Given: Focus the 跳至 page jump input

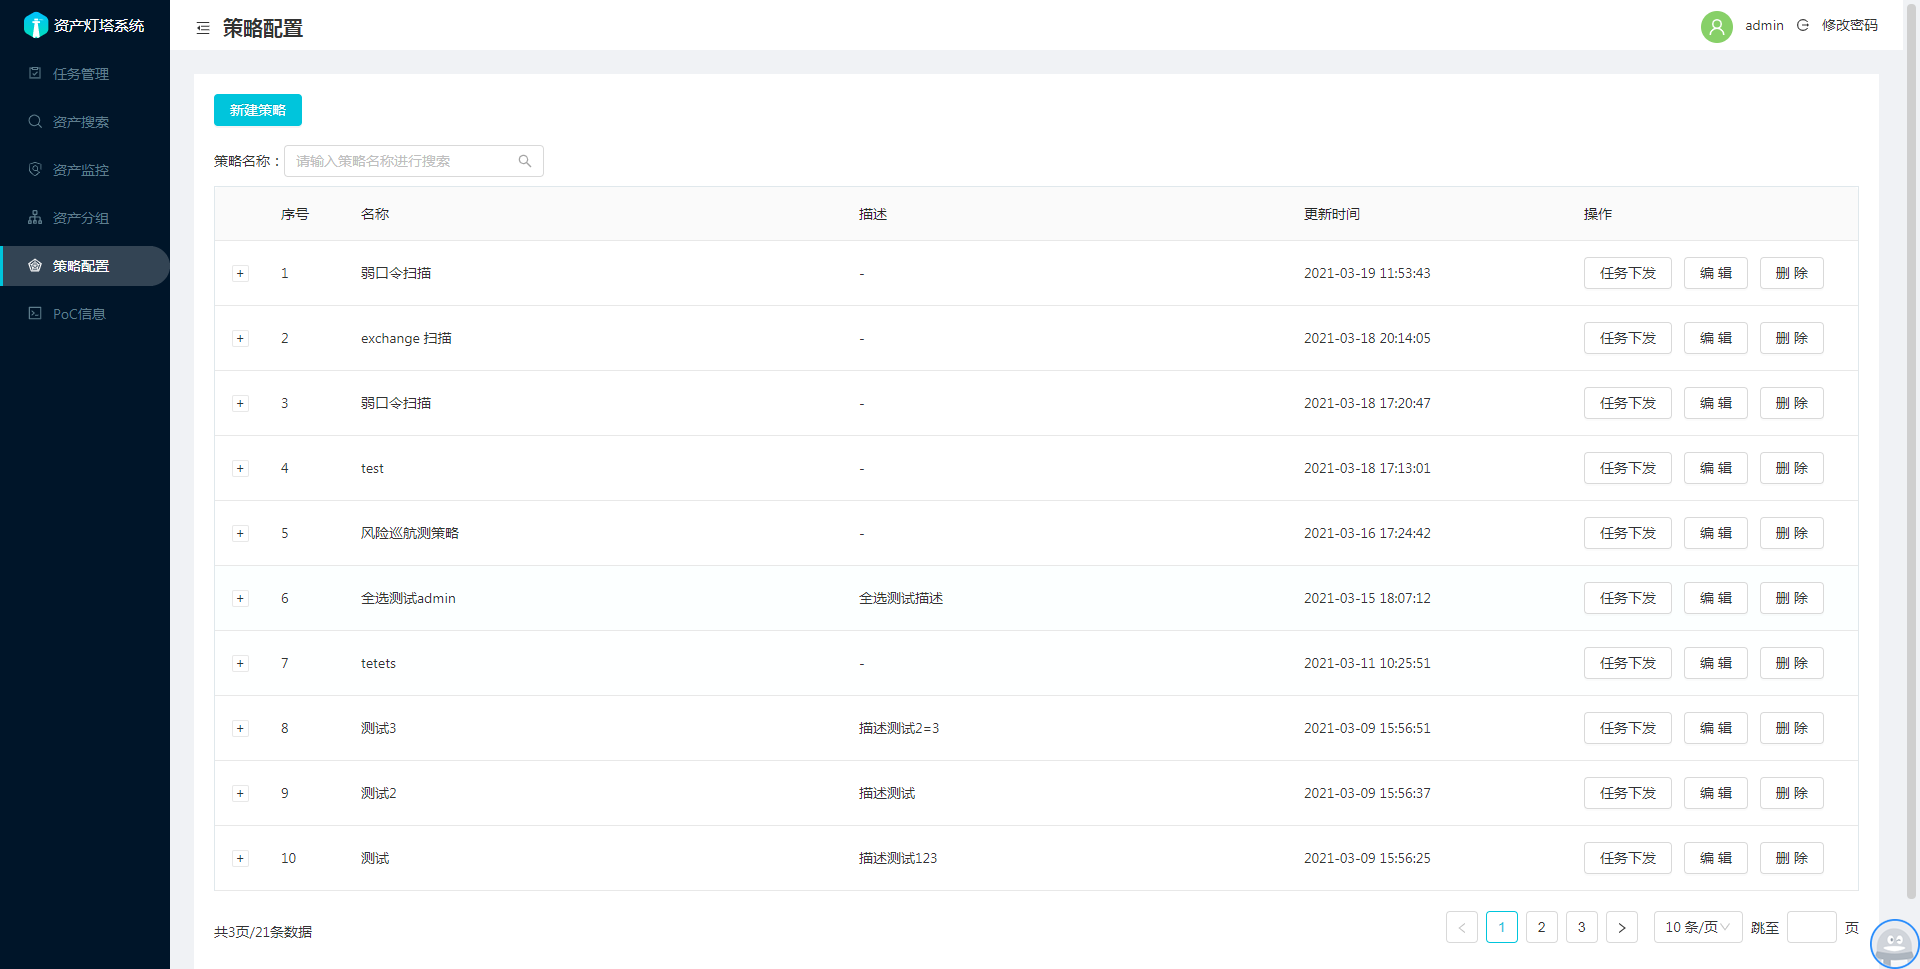Looking at the screenshot, I should (1812, 927).
